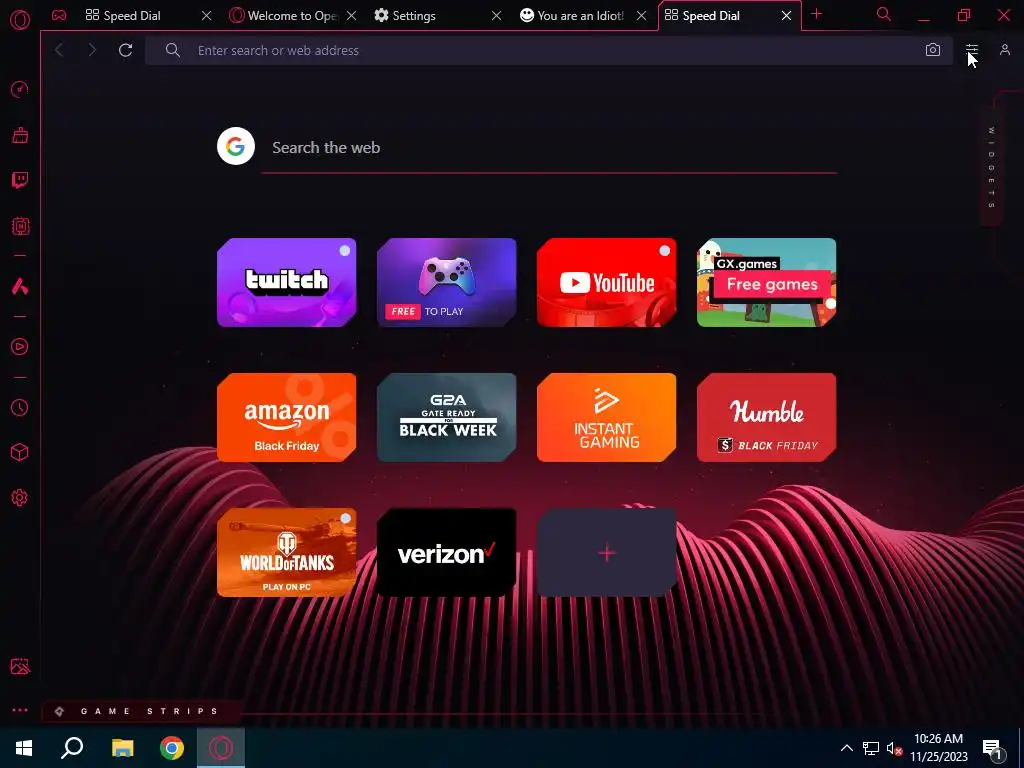Open the World of Tanks tile

287,552
